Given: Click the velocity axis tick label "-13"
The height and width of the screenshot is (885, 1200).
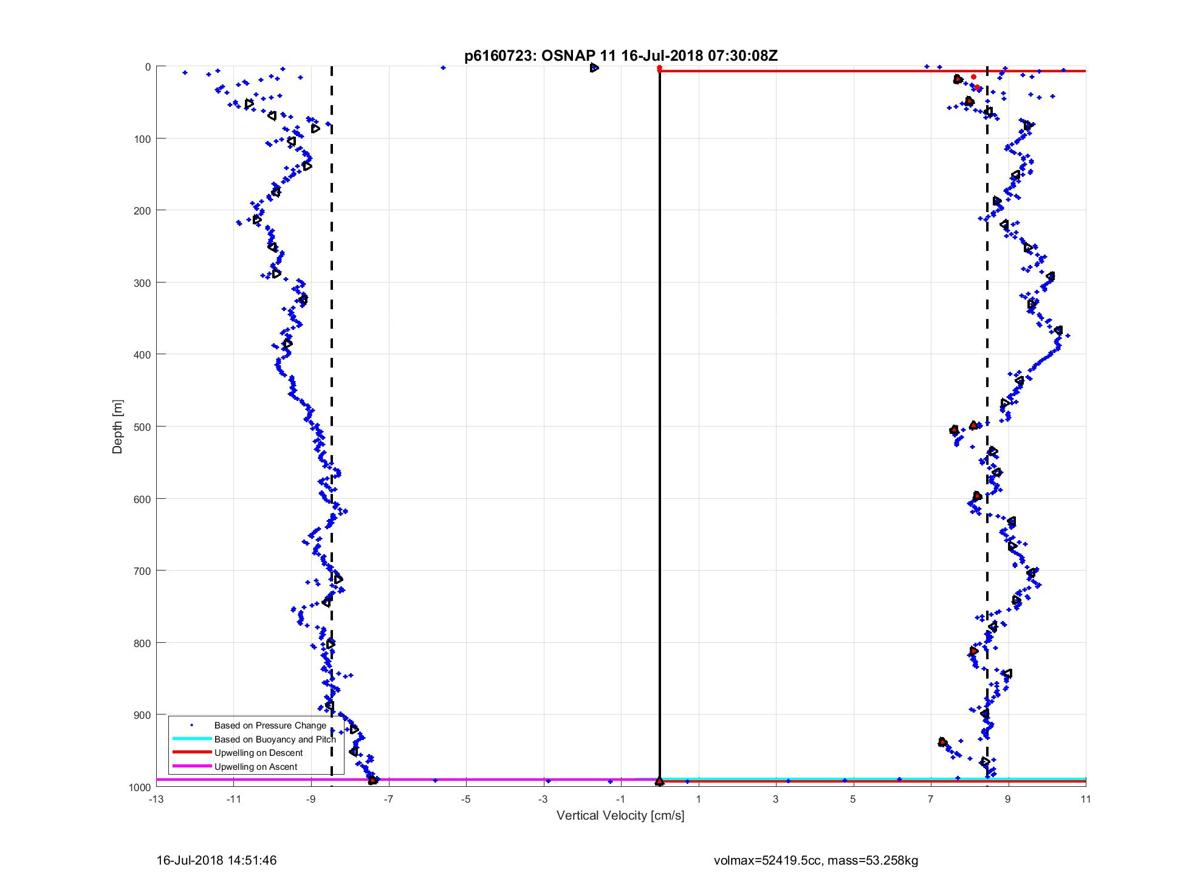Looking at the screenshot, I should (x=155, y=799).
